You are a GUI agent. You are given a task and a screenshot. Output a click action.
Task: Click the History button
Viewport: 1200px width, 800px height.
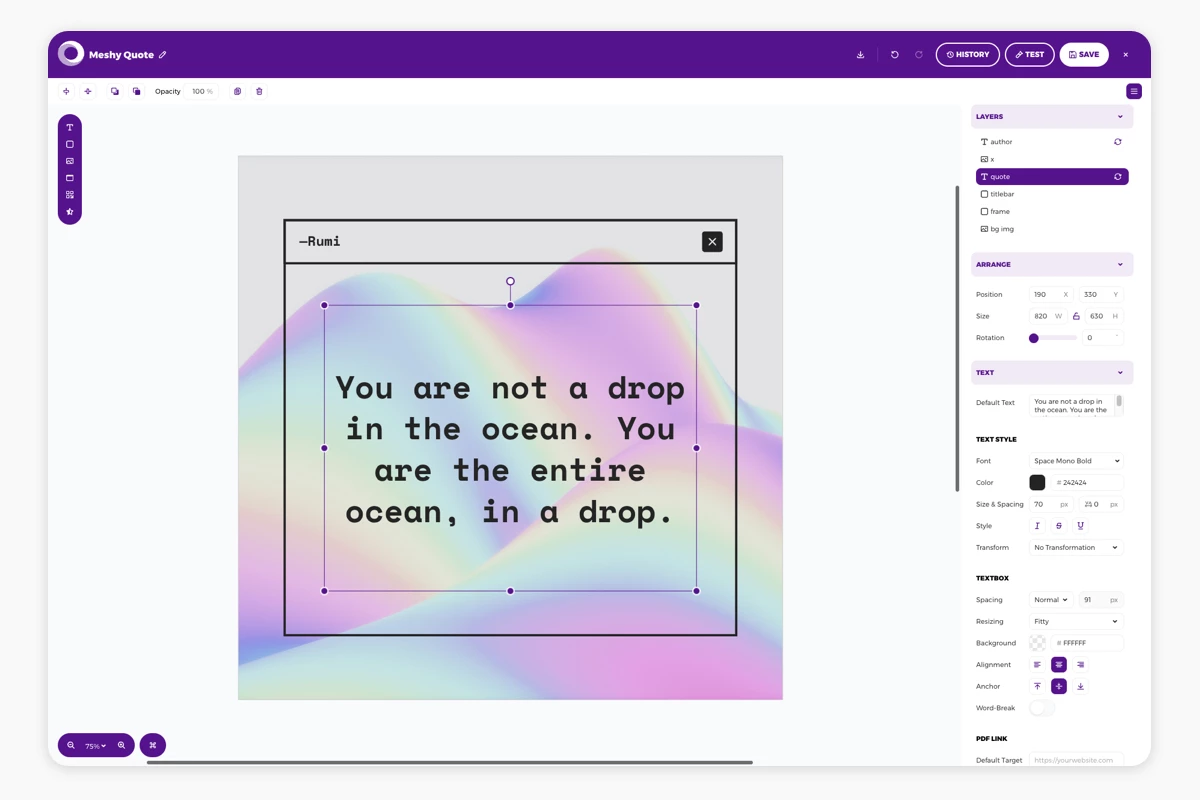[967, 55]
